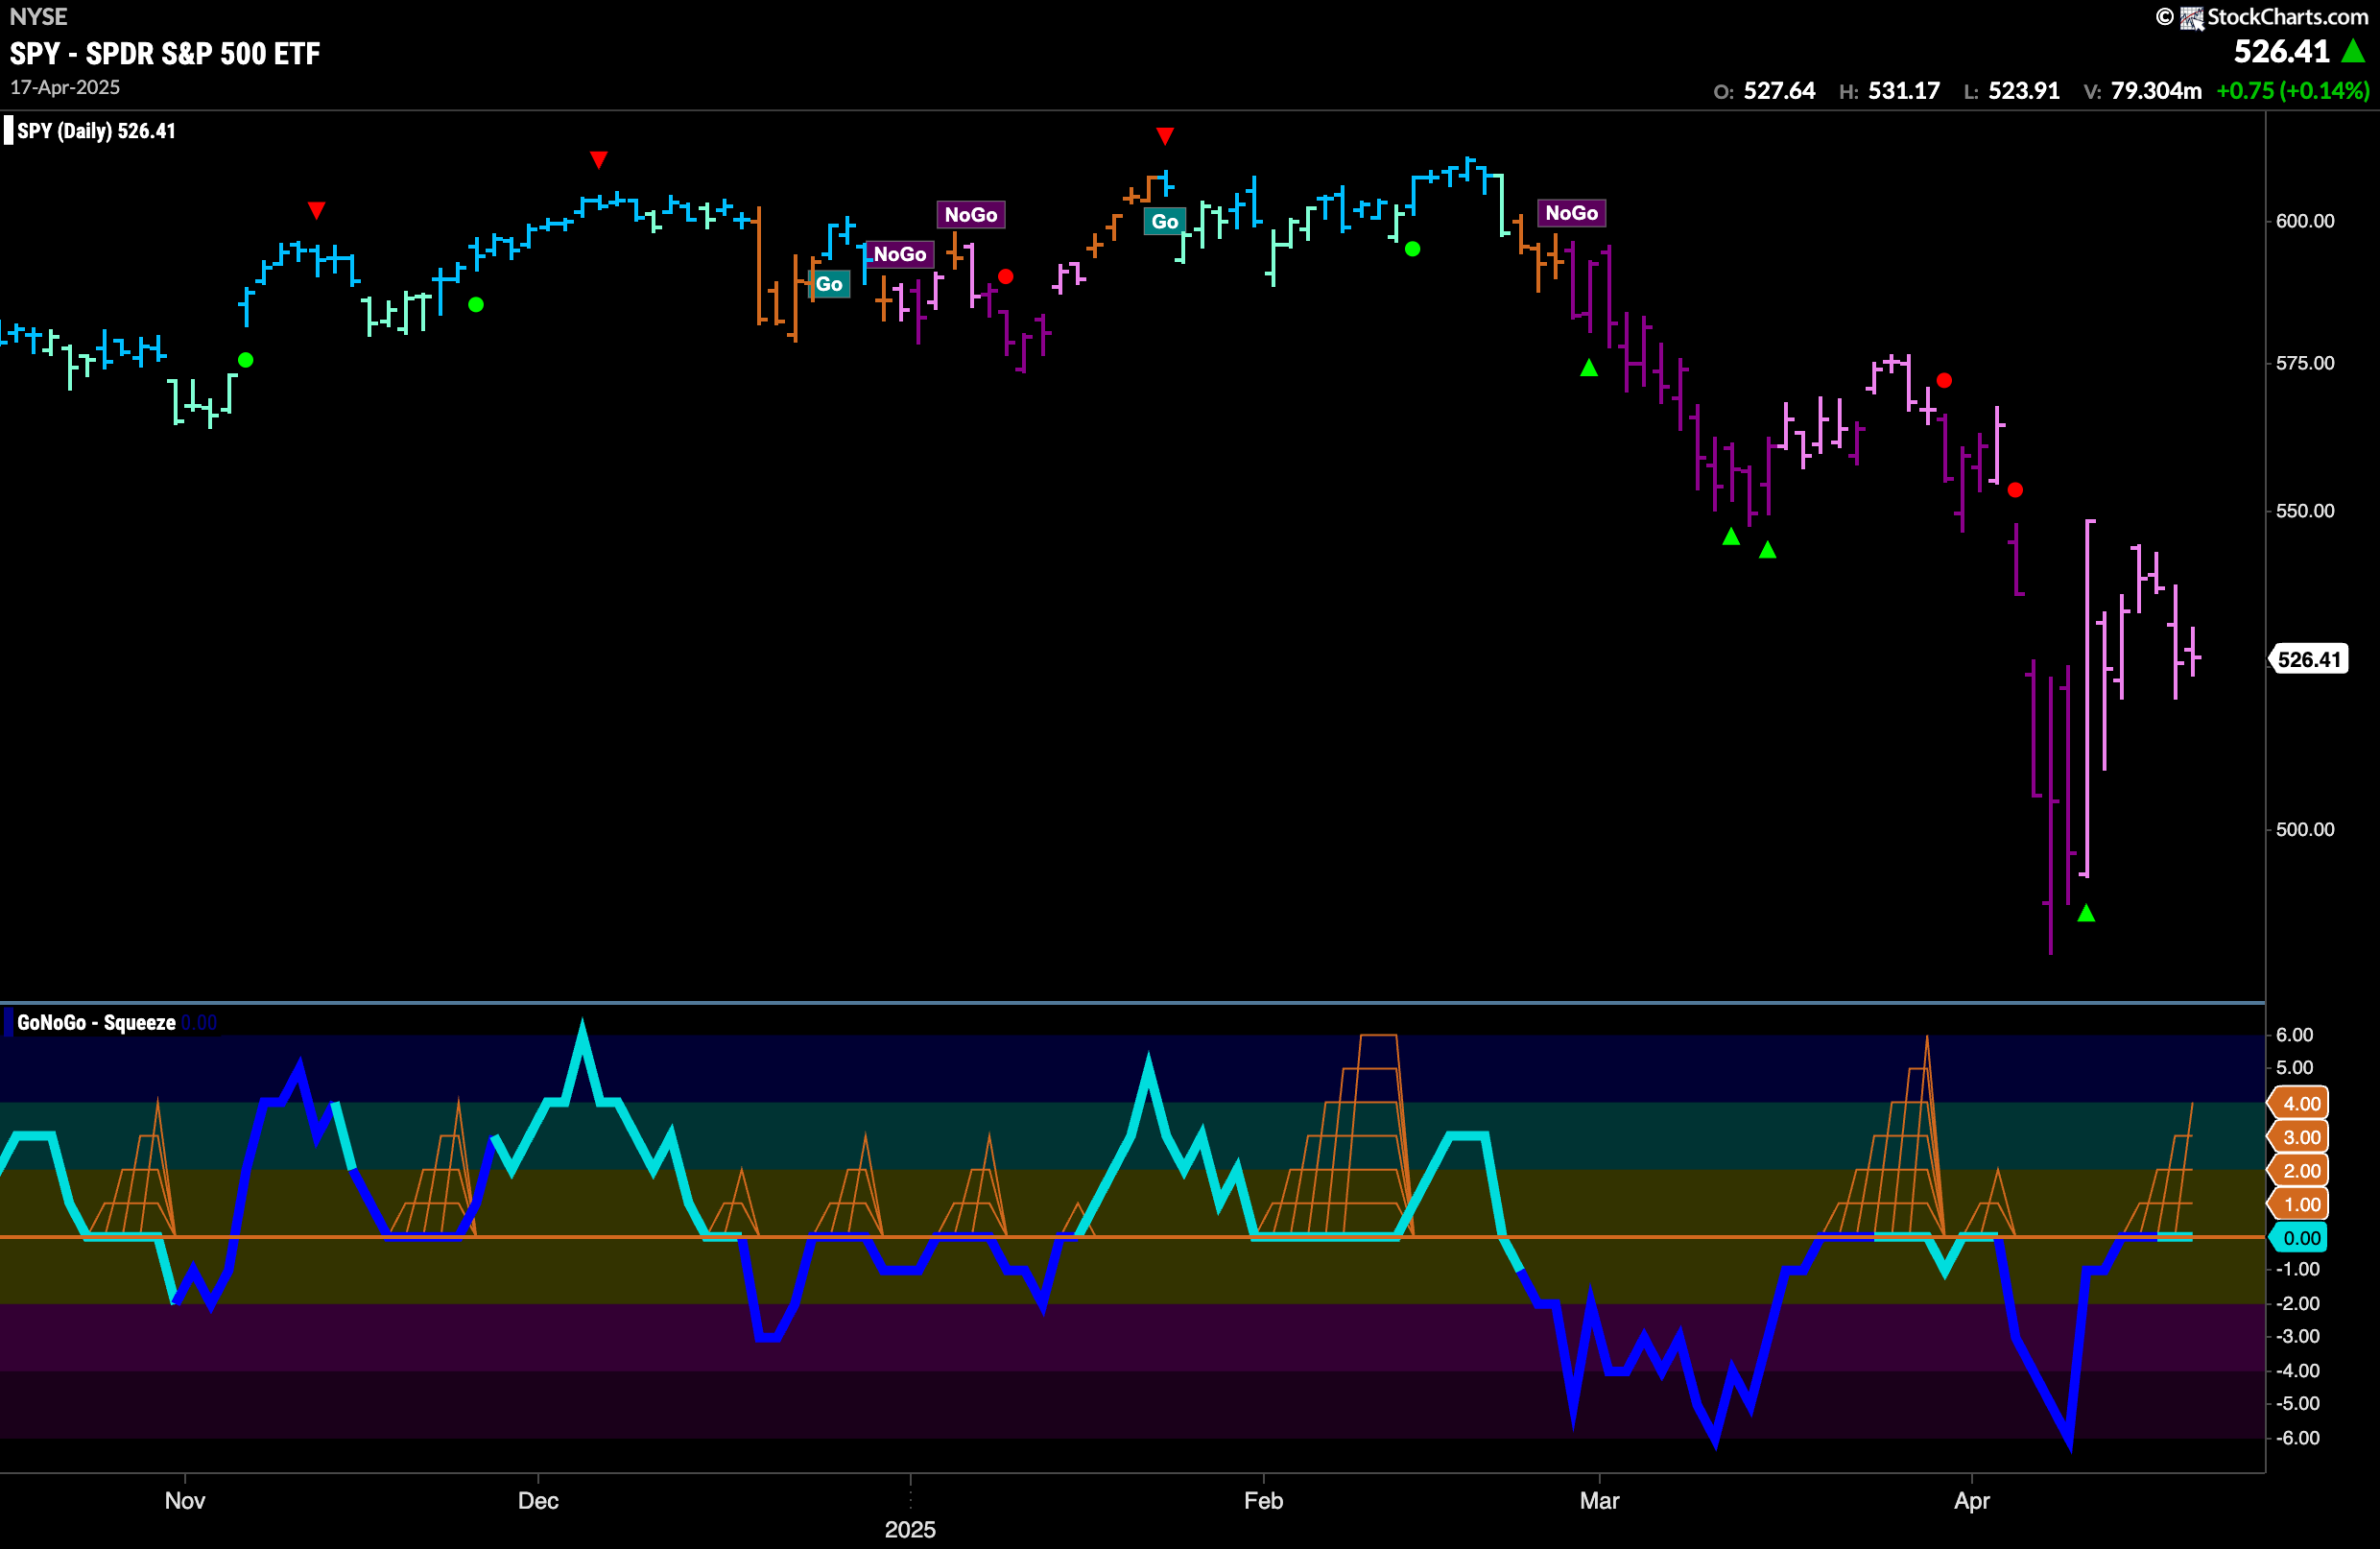Click the early January red circle marker
The image size is (2380, 1549).
[x=1005, y=277]
